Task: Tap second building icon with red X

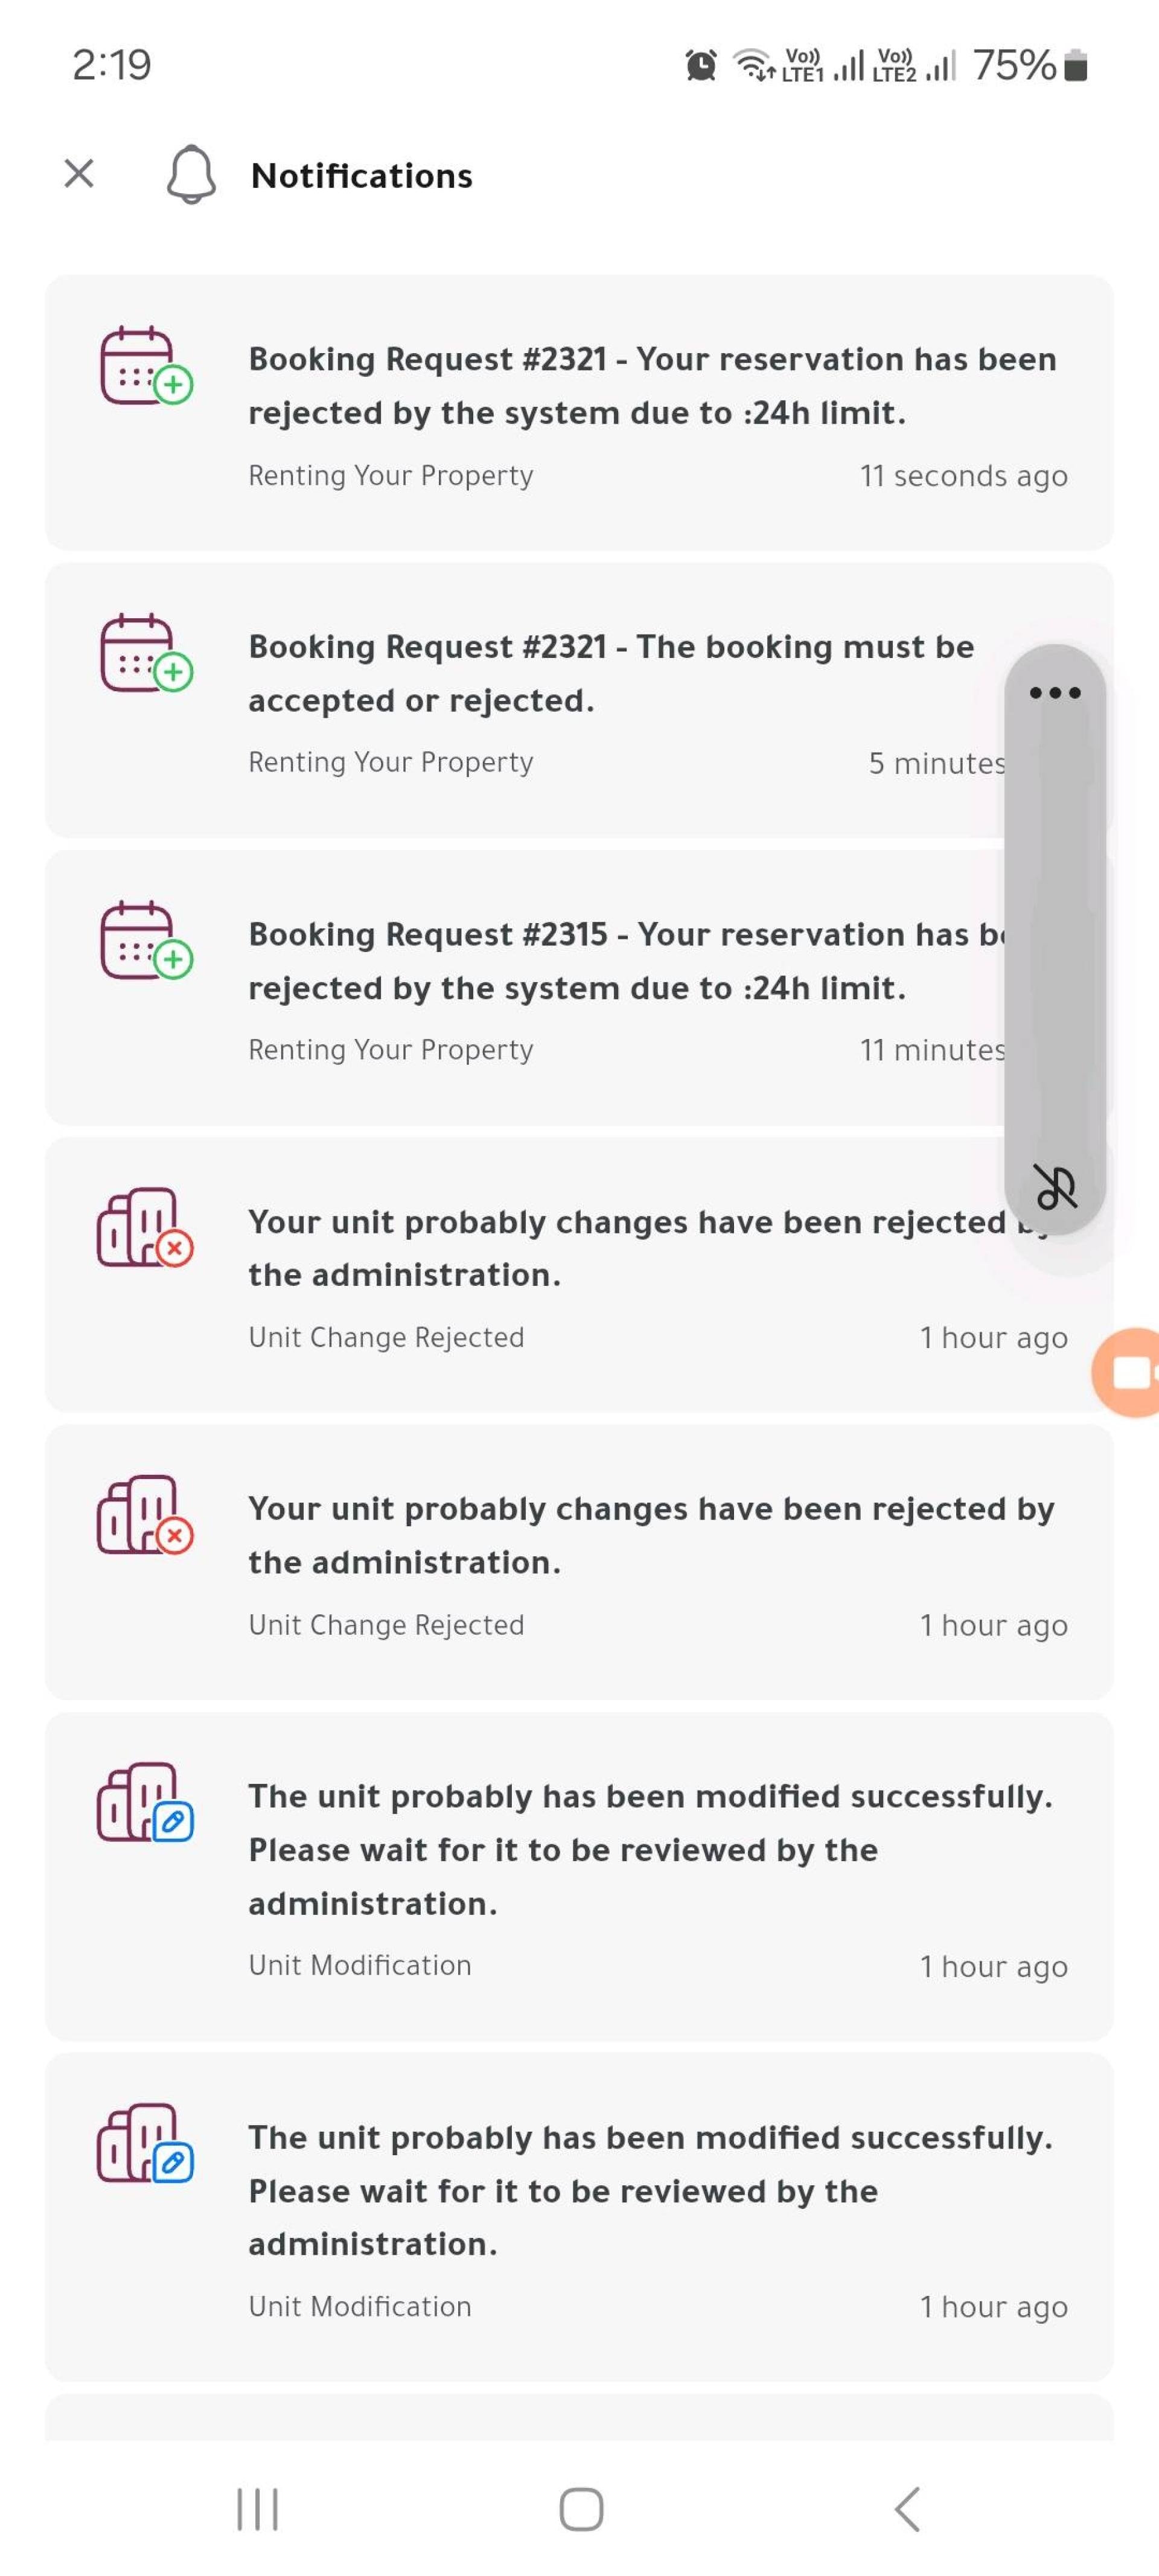Action: pos(145,1515)
